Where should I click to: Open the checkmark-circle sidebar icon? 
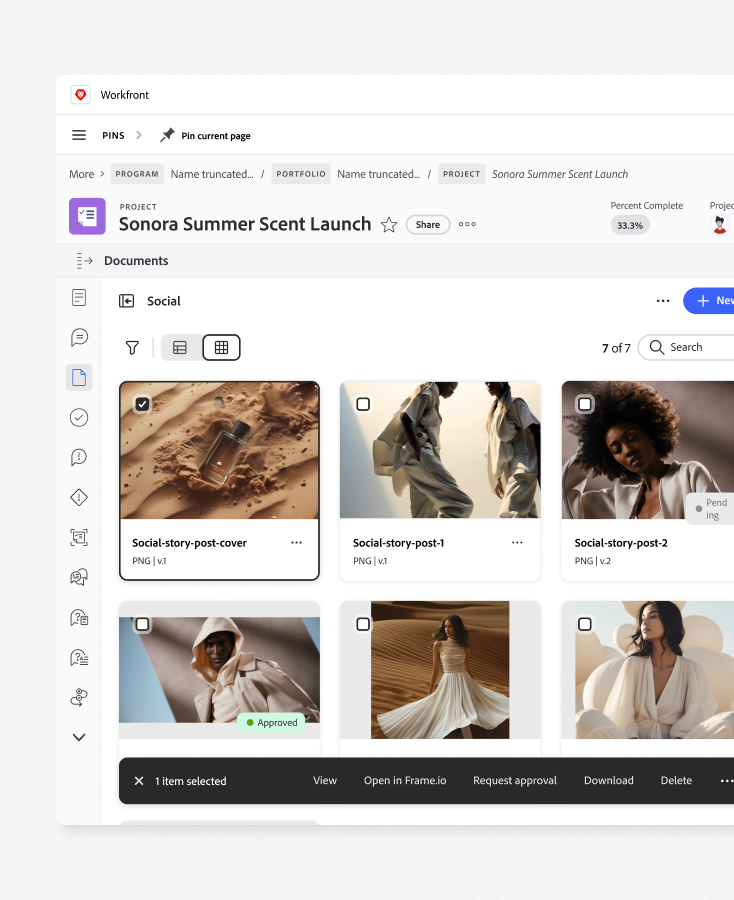(x=79, y=417)
